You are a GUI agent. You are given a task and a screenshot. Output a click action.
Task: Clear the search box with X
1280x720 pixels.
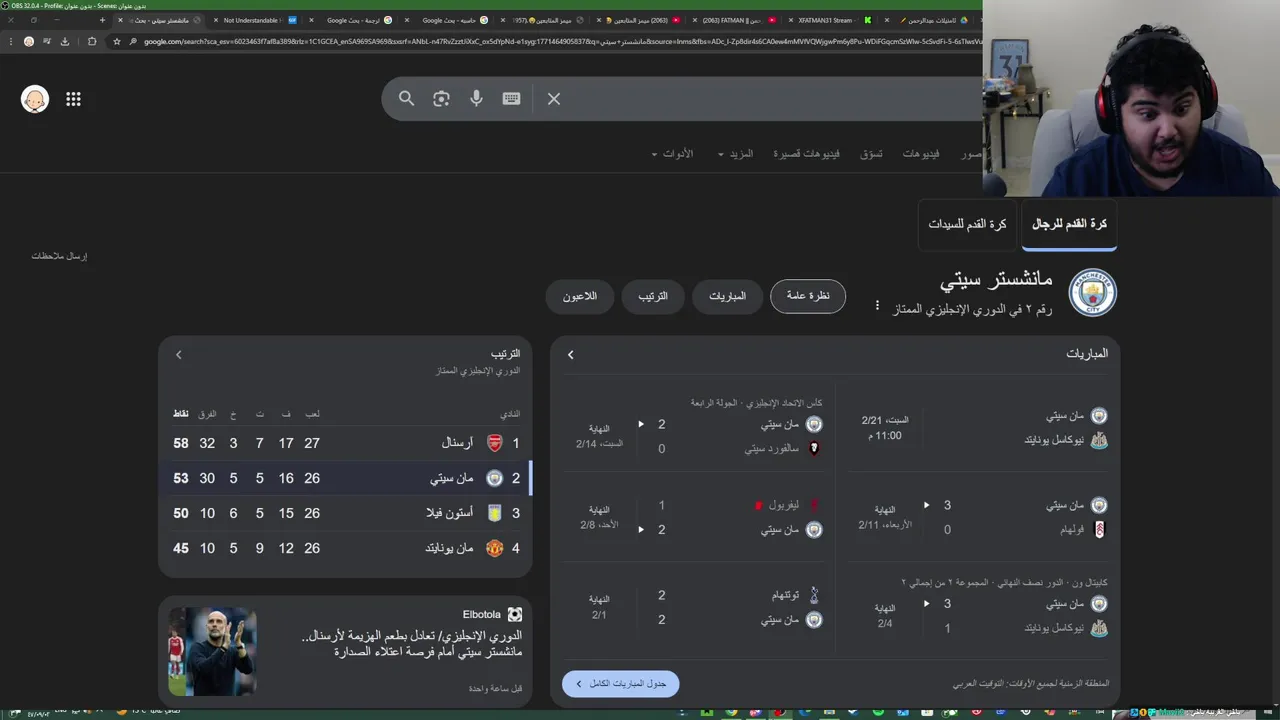[554, 99]
